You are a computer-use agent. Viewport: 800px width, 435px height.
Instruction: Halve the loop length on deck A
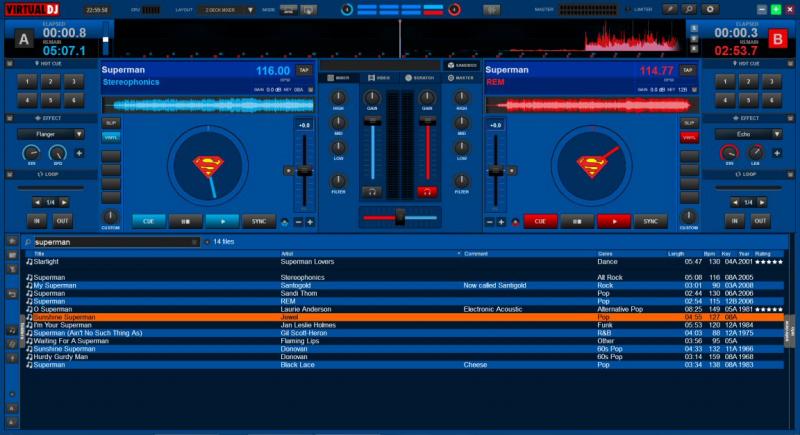37,202
